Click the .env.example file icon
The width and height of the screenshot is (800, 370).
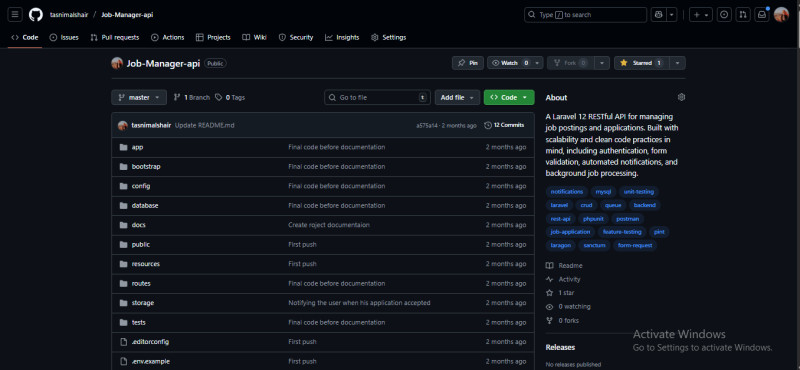point(123,361)
